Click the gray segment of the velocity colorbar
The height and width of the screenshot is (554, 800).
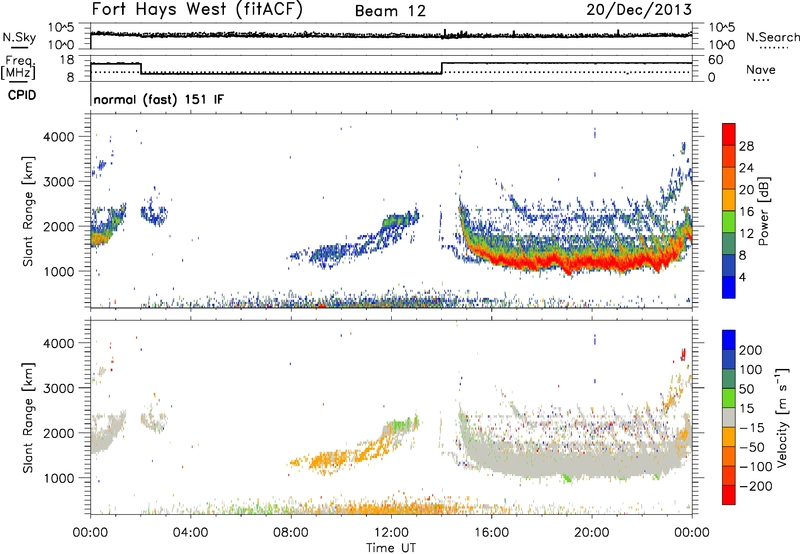(729, 417)
